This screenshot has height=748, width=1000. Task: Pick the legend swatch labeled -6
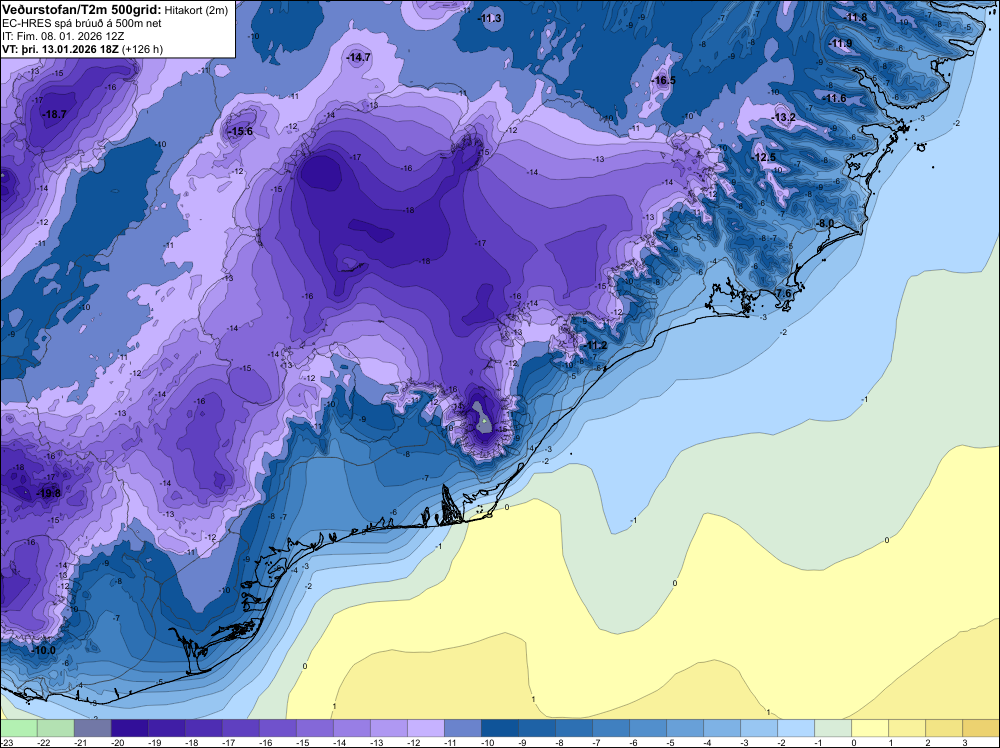tap(648, 728)
